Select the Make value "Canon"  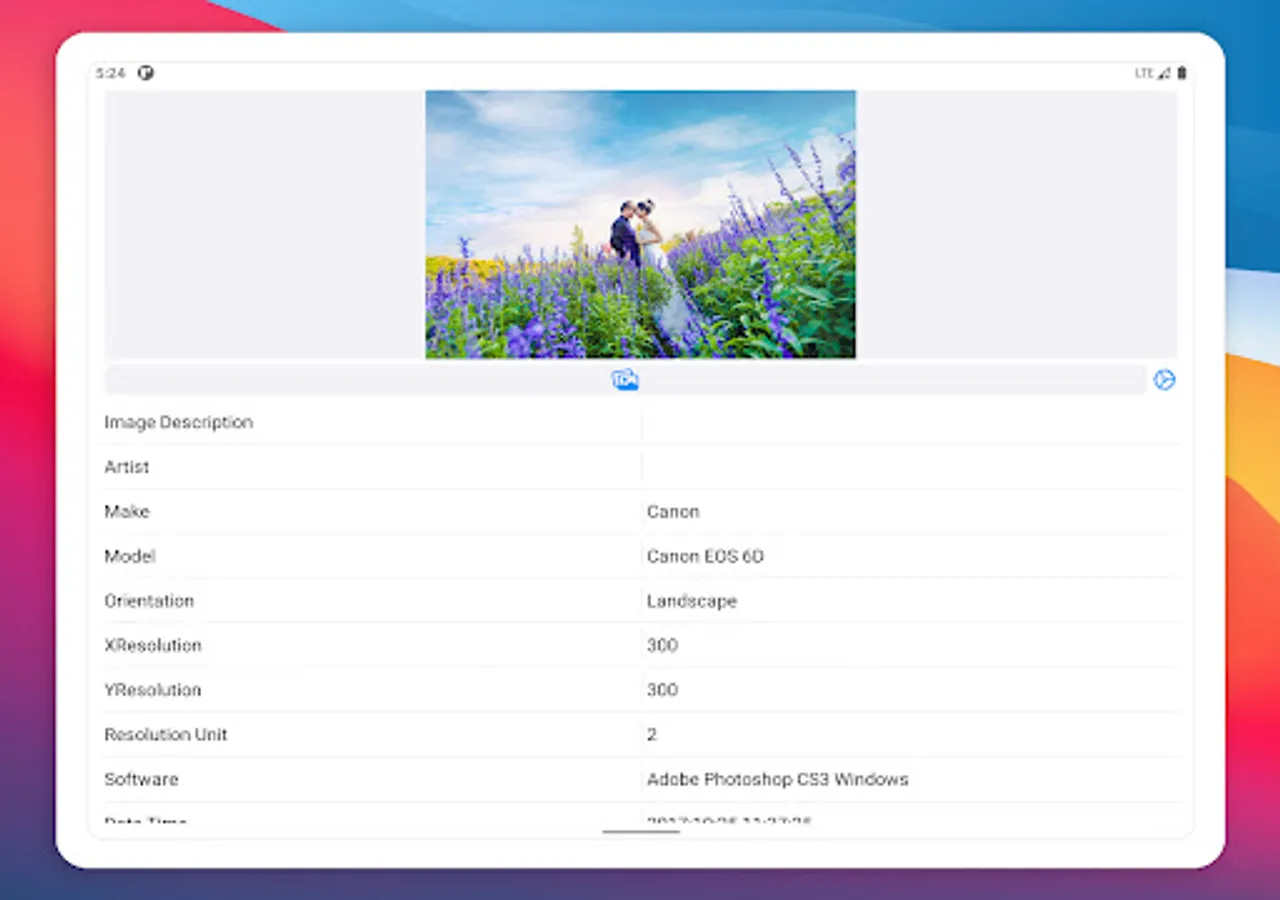[673, 511]
